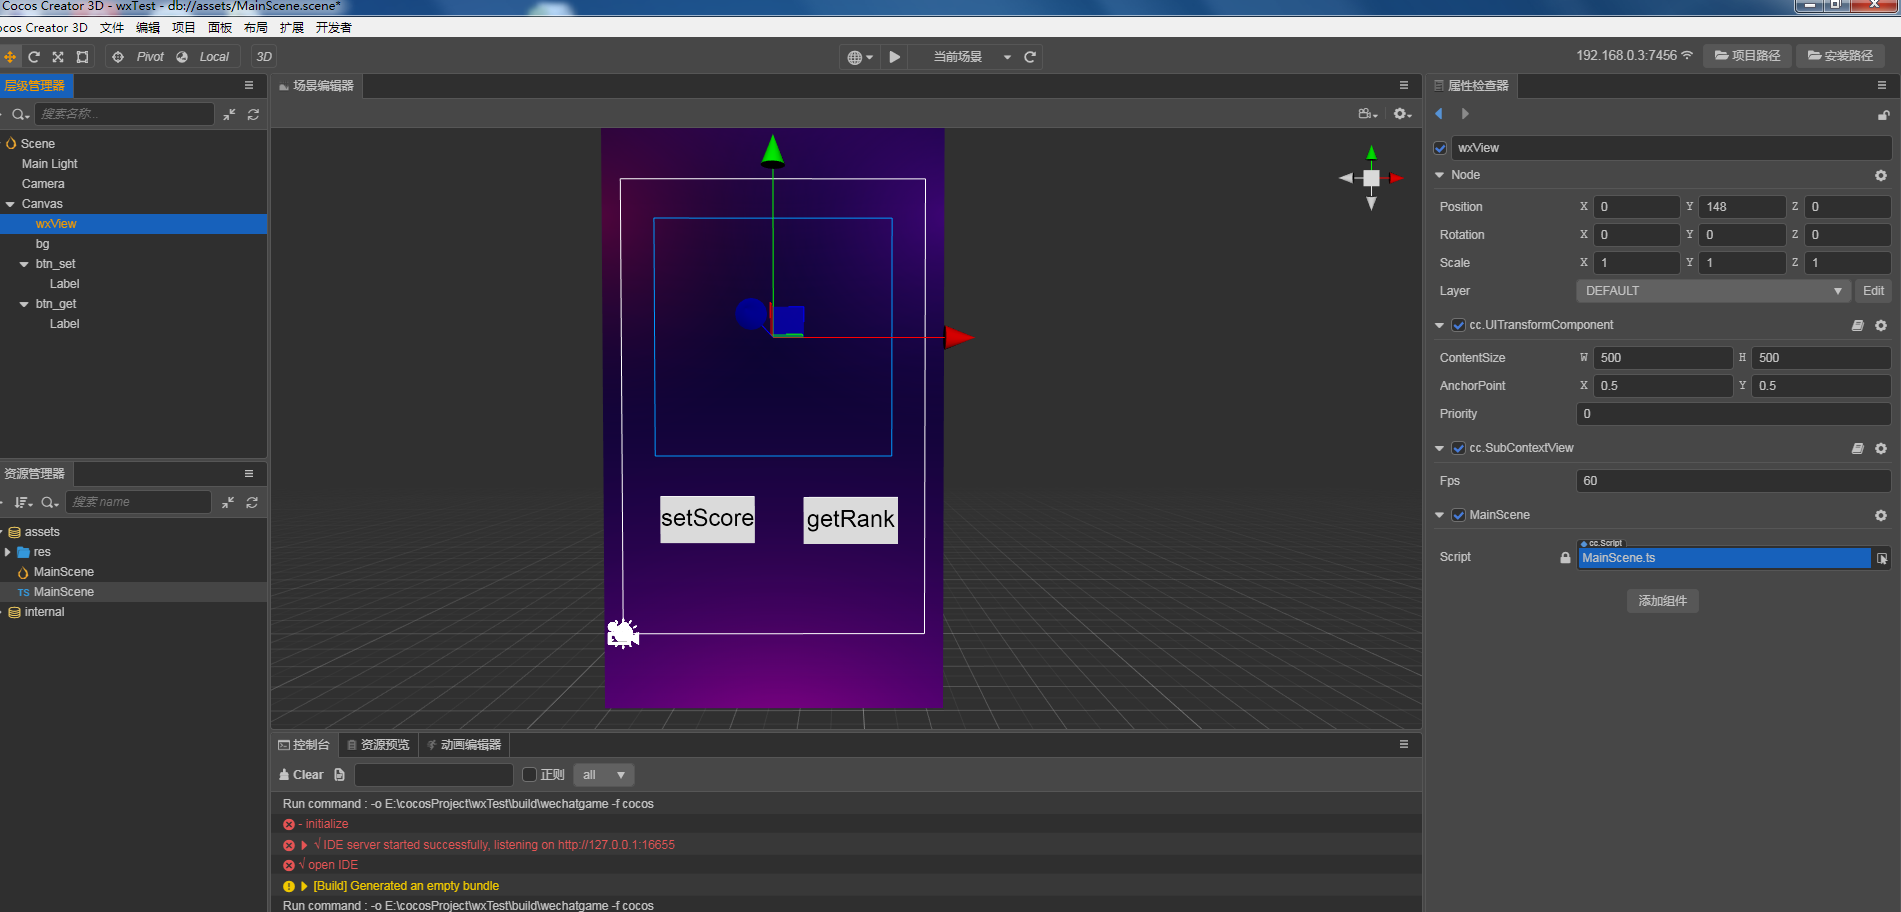Select the rect transform tool
Viewport: 1901px width, 912px height.
click(x=83, y=57)
